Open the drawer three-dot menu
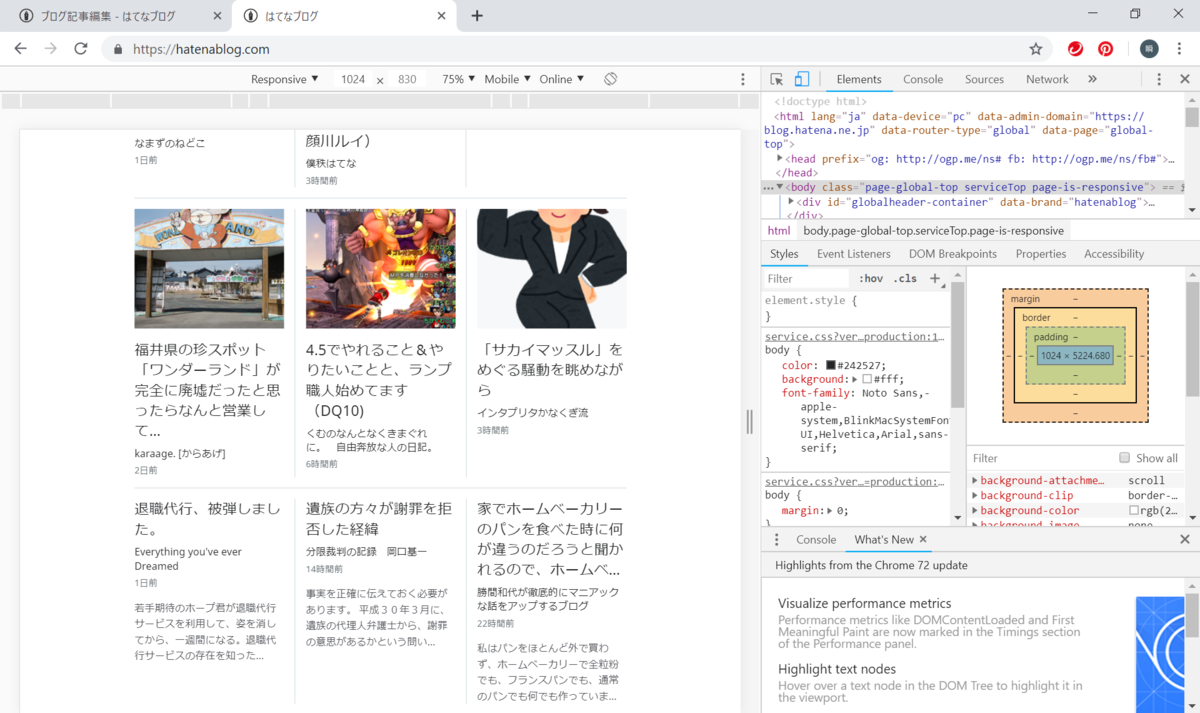 pos(776,539)
